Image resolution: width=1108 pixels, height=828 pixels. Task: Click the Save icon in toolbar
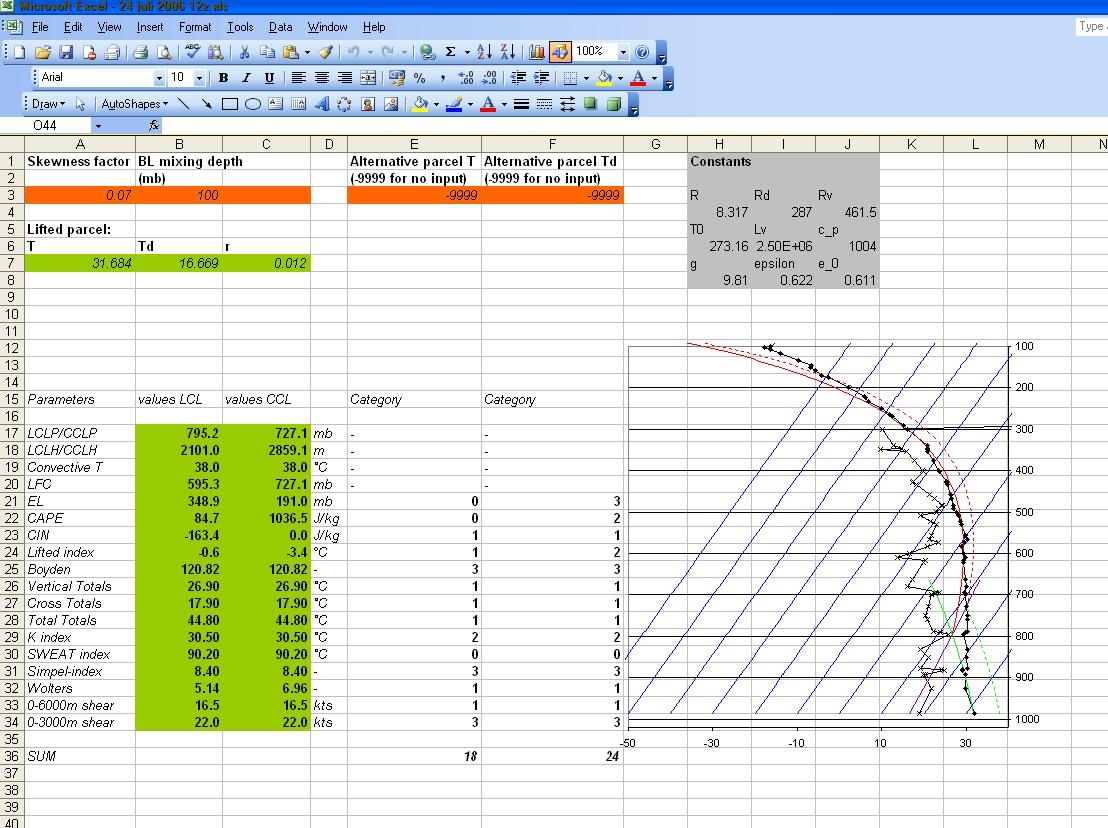click(x=66, y=52)
